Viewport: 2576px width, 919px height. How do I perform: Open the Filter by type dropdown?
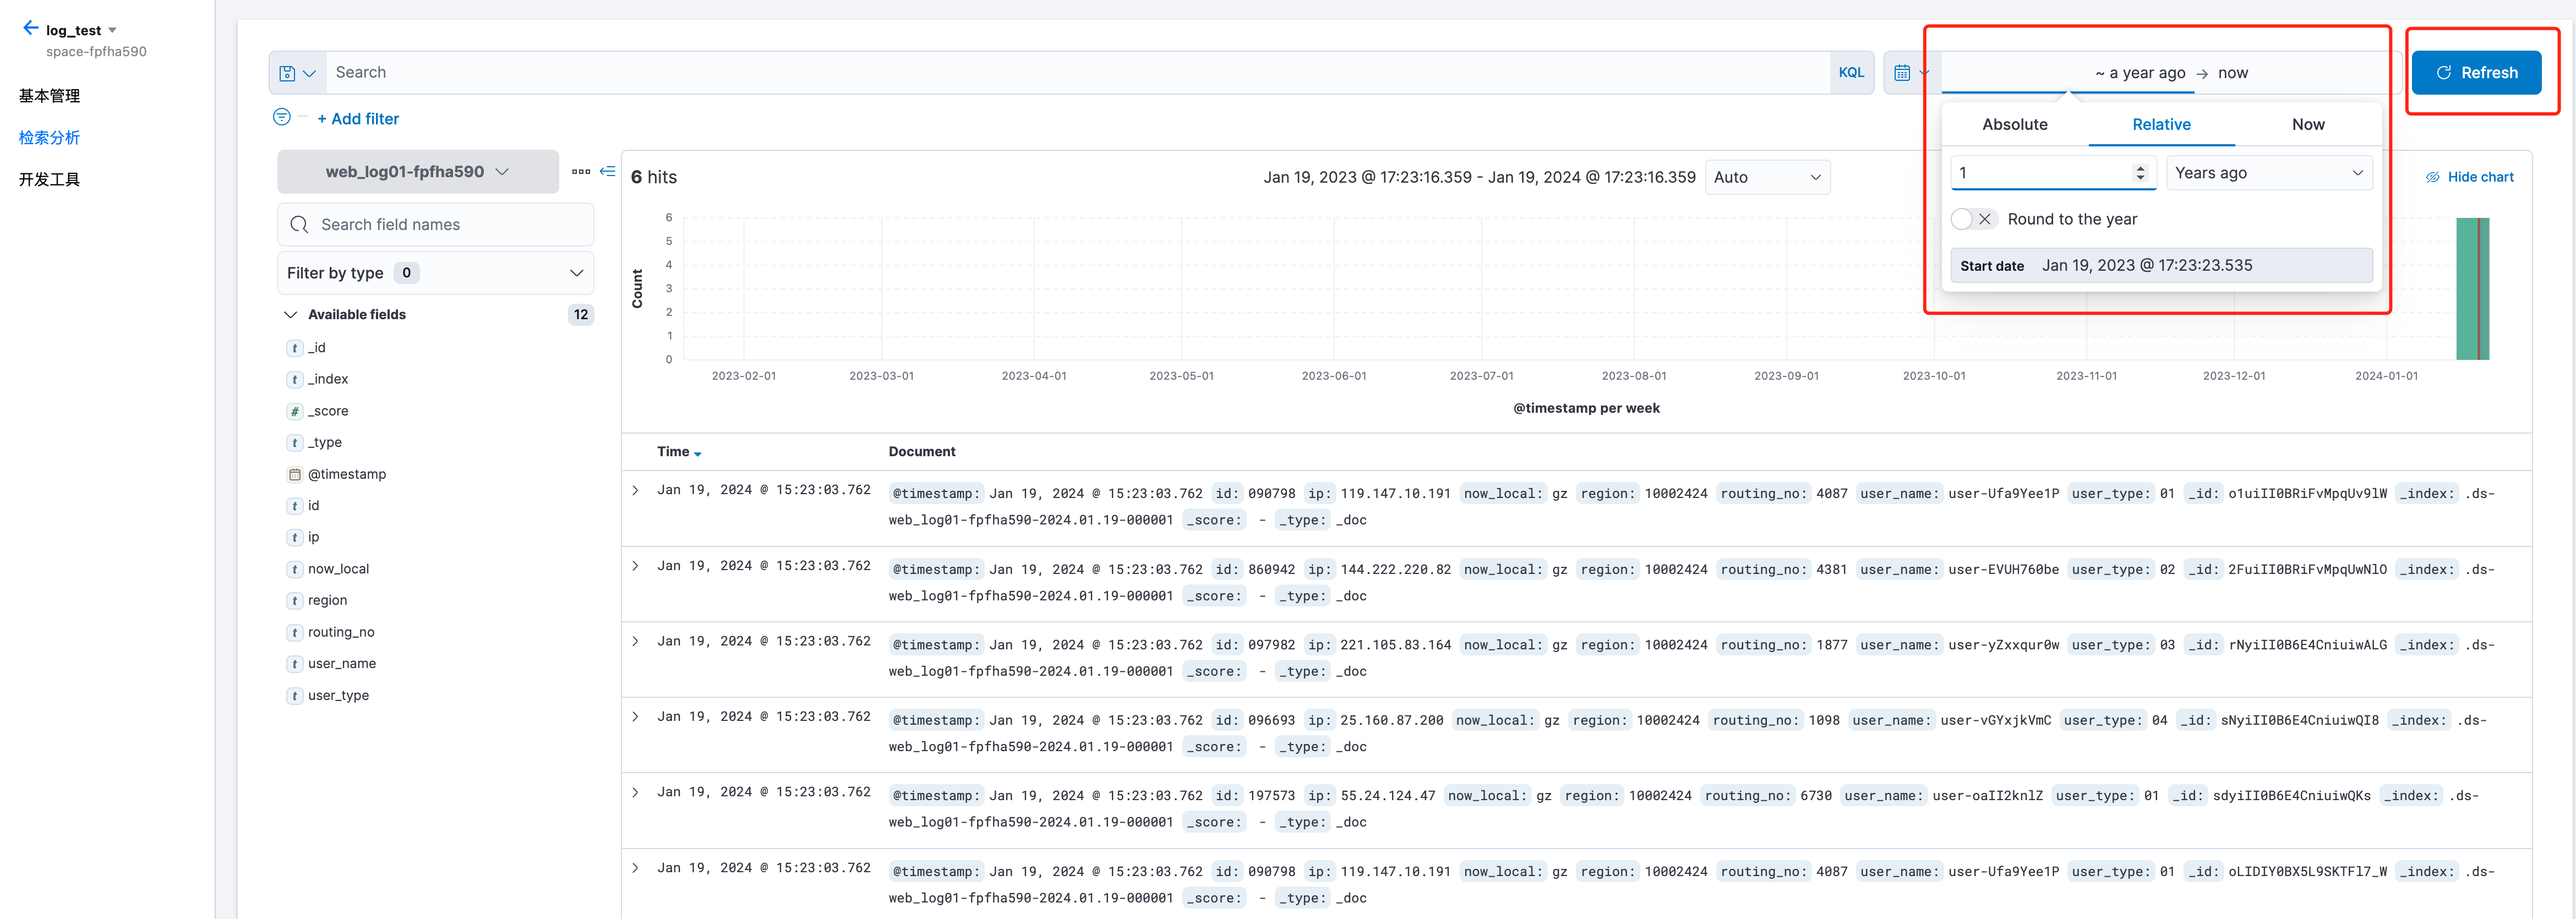pos(435,273)
